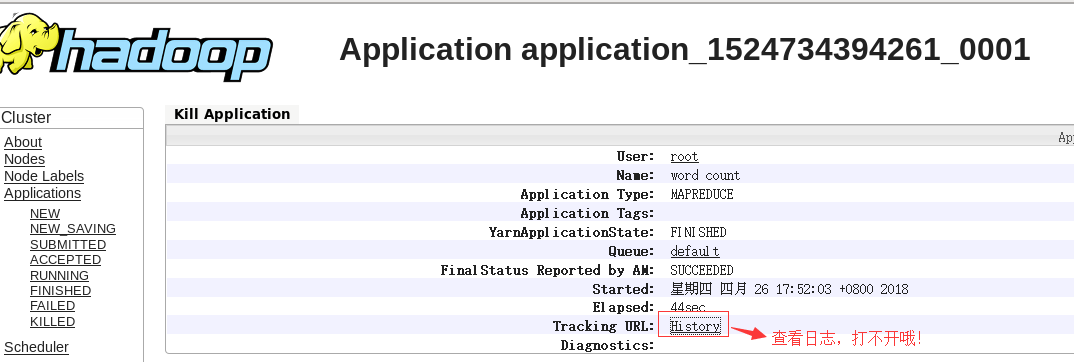
Task: Filter applications by NEW_SAVING state
Action: point(73,229)
